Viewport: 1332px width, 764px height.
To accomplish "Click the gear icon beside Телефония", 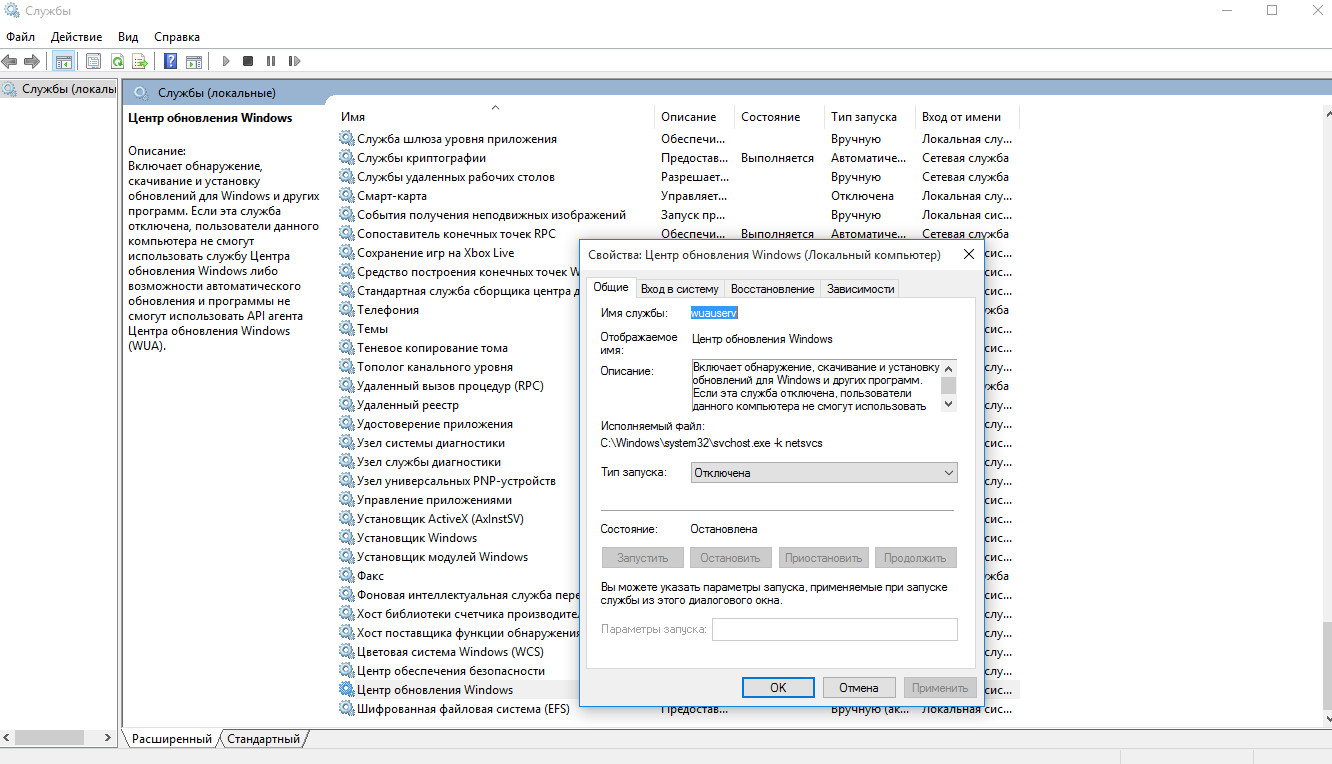I will [x=347, y=310].
